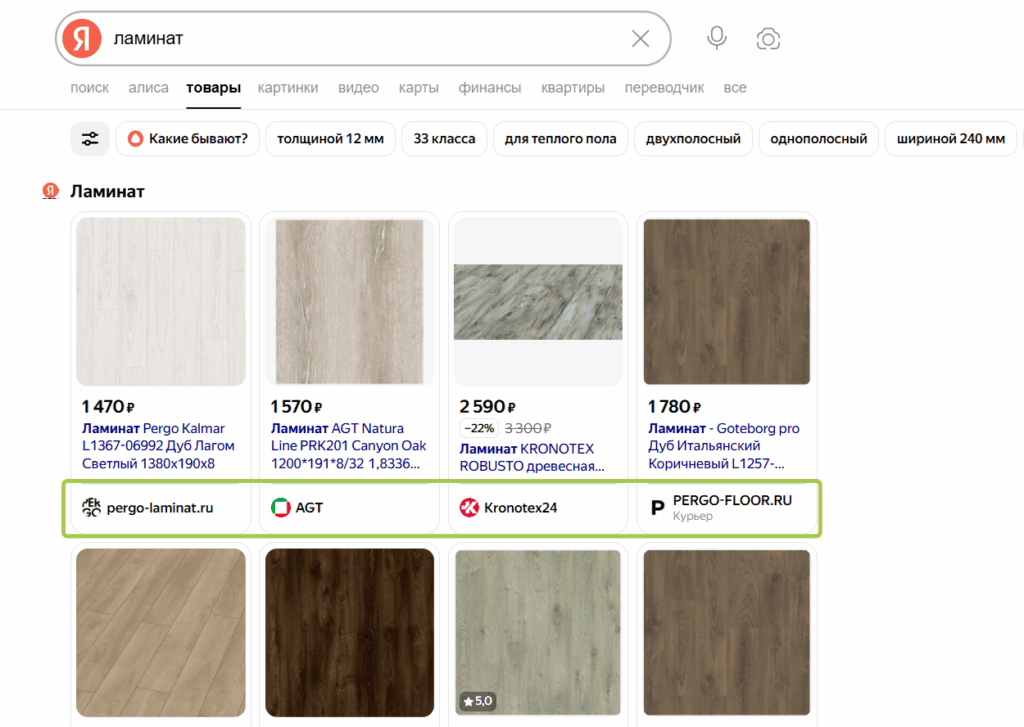Open the 'квартиры' tab
This screenshot has width=1024, height=727.
[573, 88]
